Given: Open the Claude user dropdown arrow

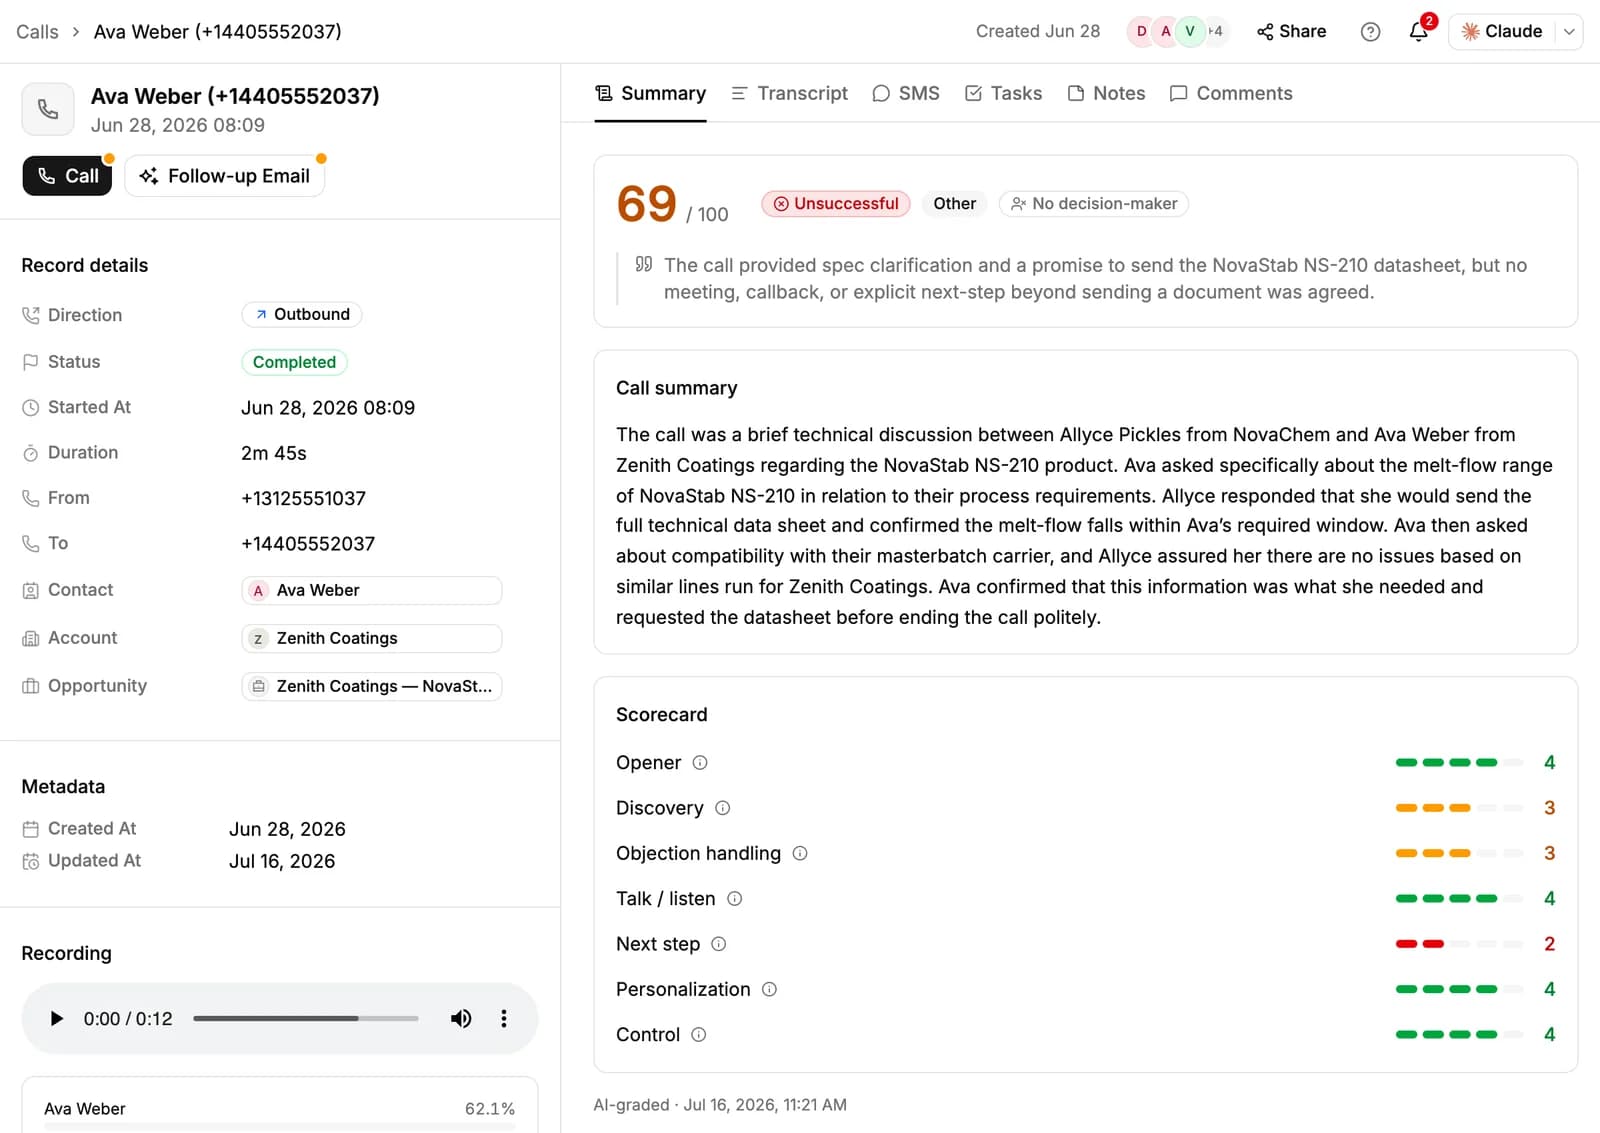Looking at the screenshot, I should tap(1570, 32).
